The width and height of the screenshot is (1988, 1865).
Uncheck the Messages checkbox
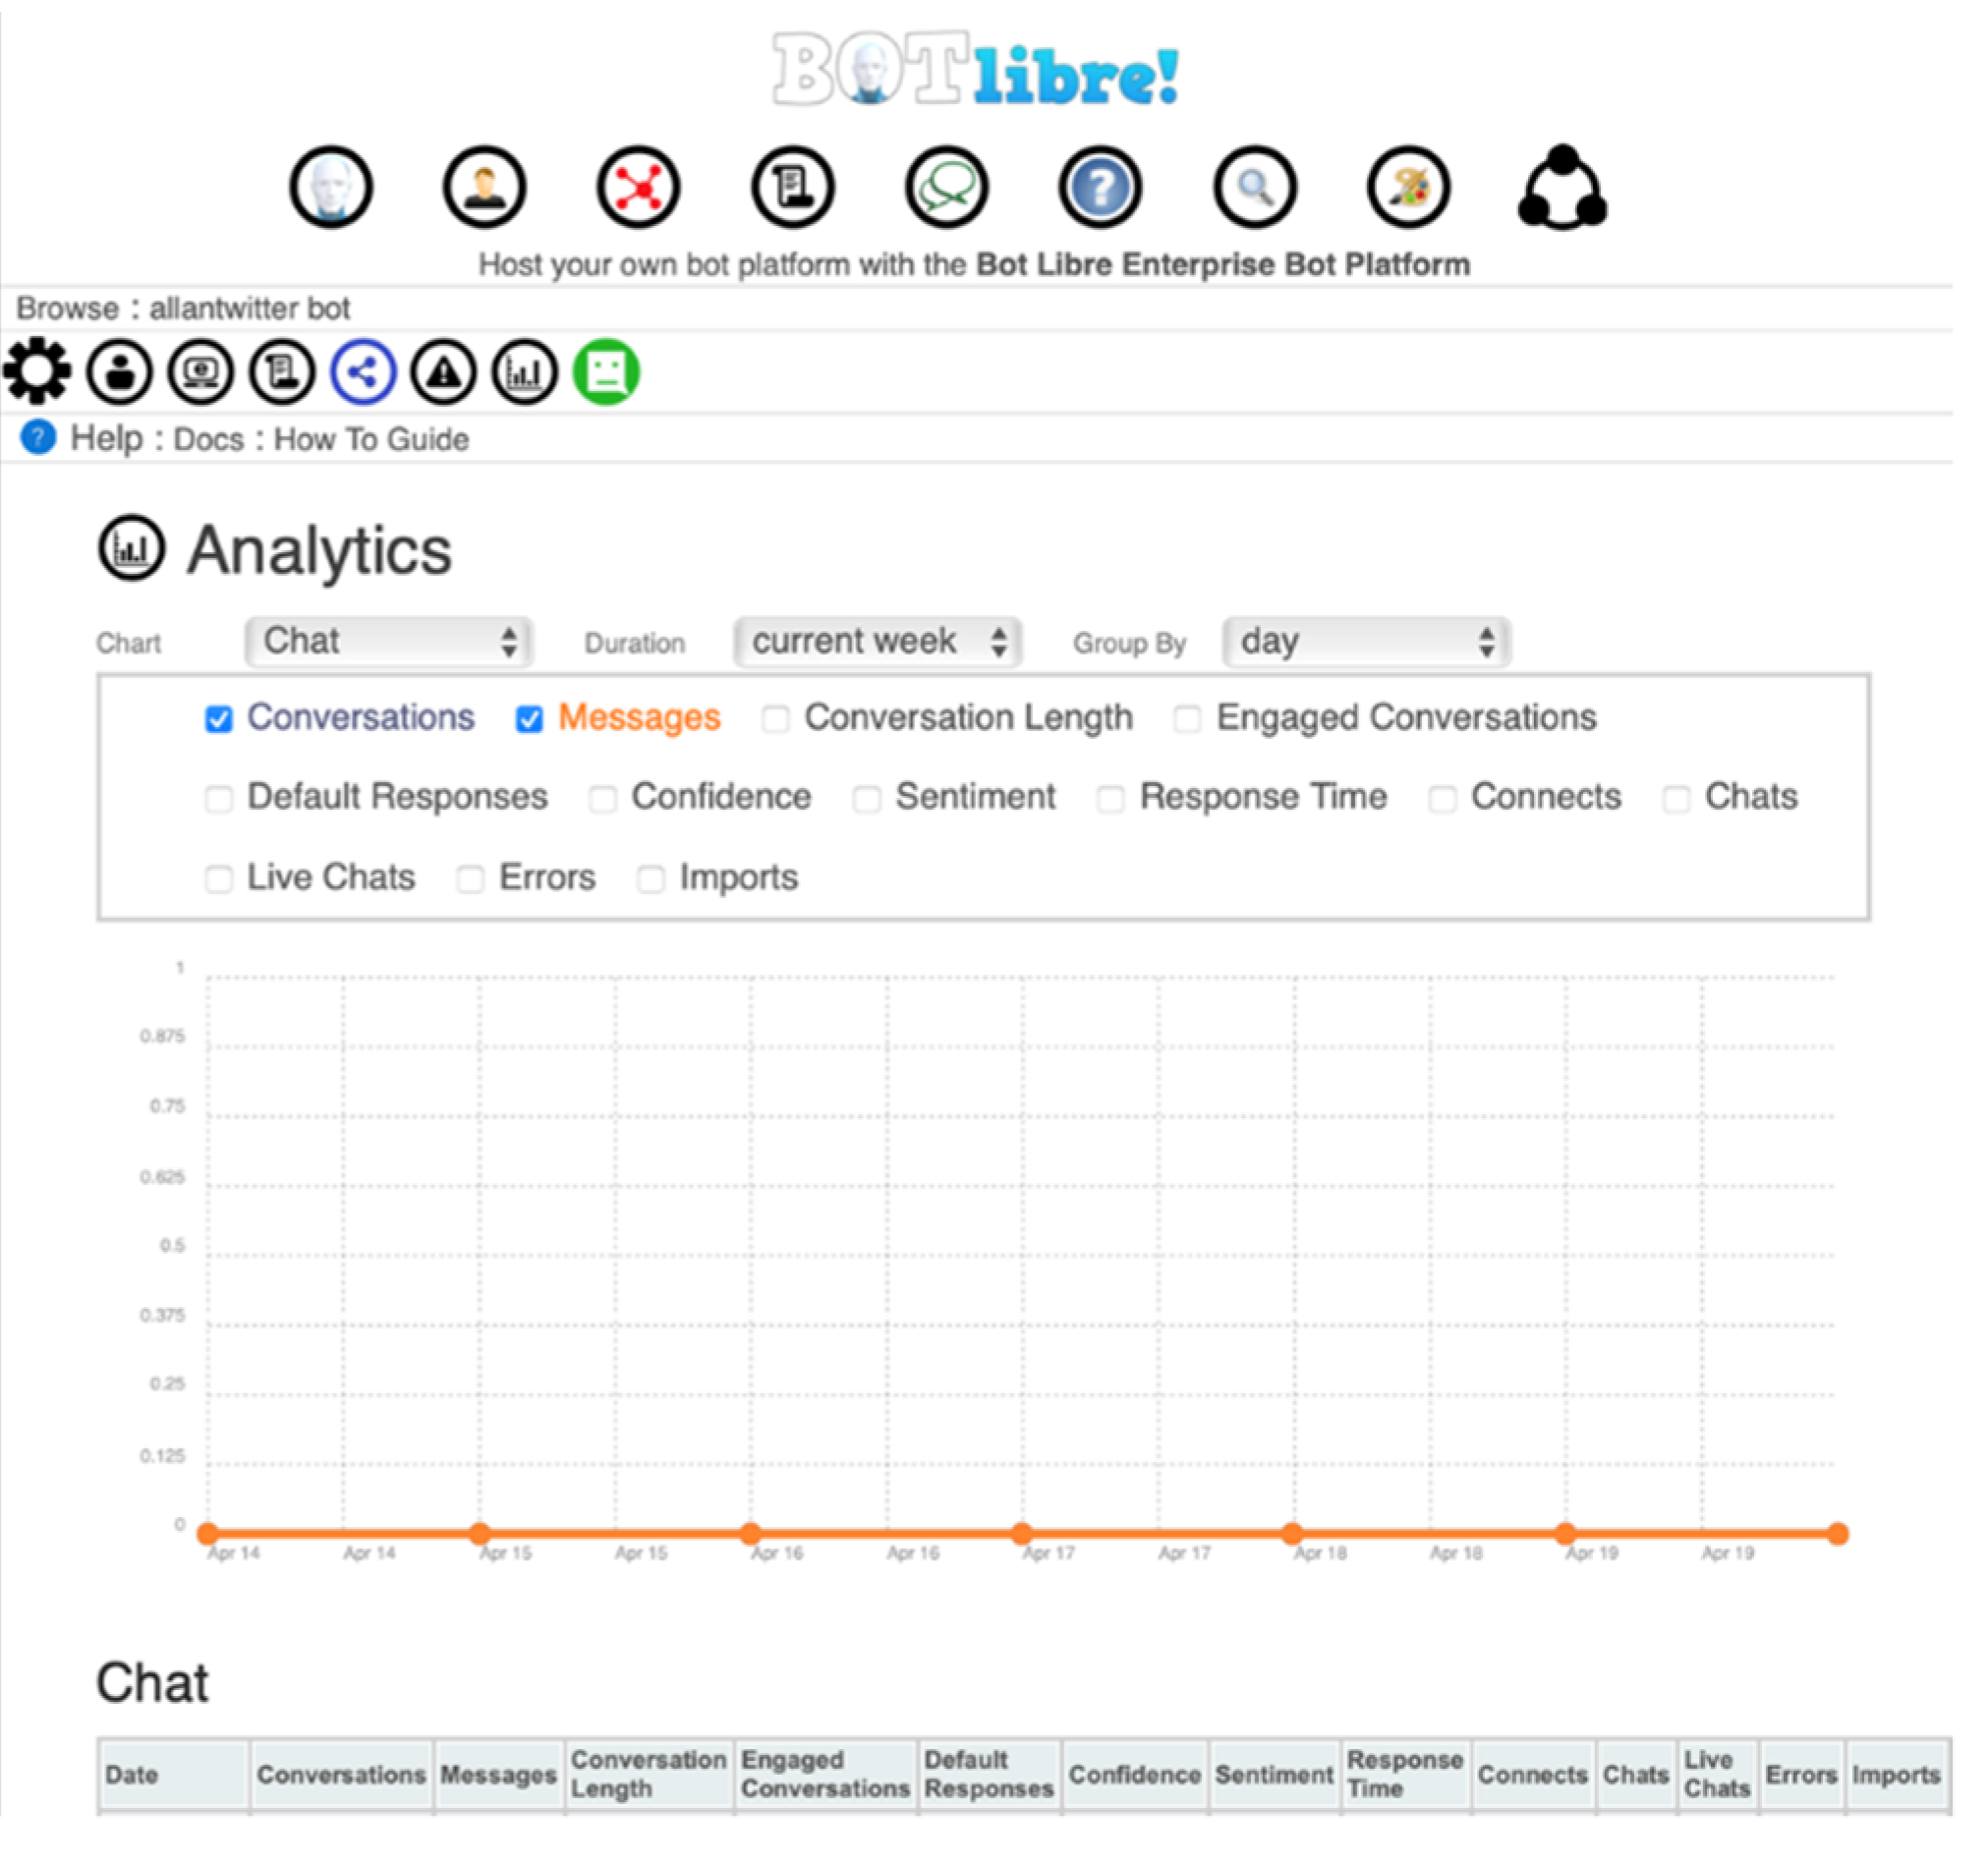click(x=529, y=719)
